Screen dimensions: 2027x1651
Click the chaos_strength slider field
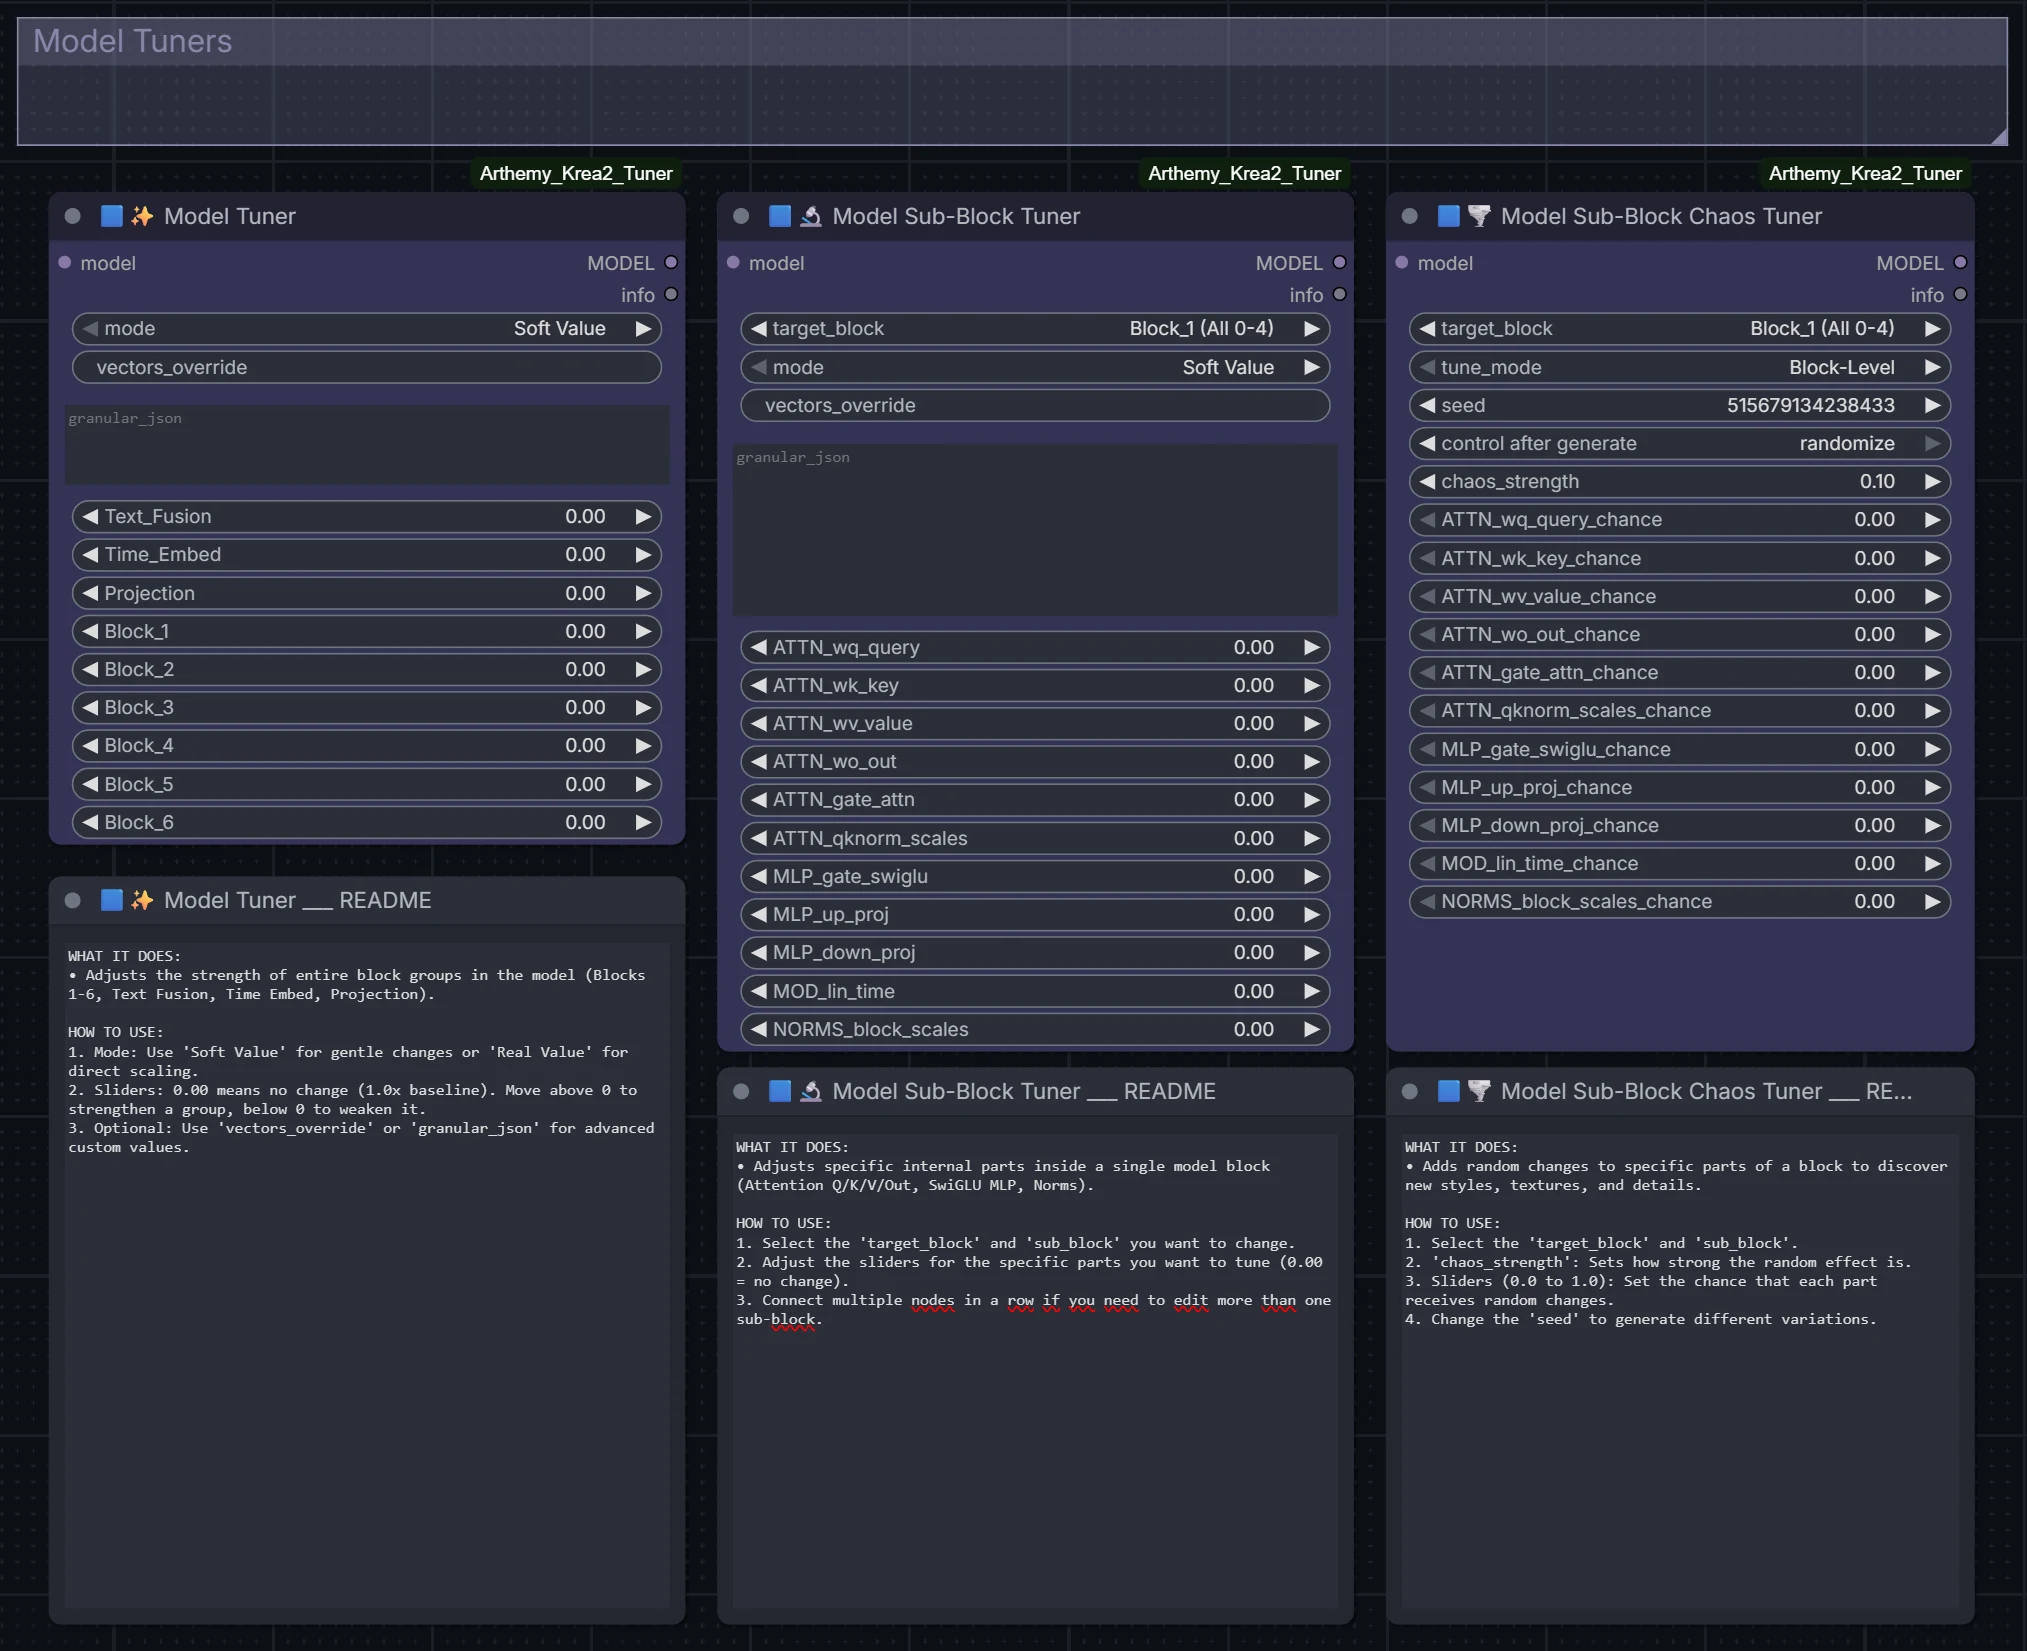pos(1680,481)
